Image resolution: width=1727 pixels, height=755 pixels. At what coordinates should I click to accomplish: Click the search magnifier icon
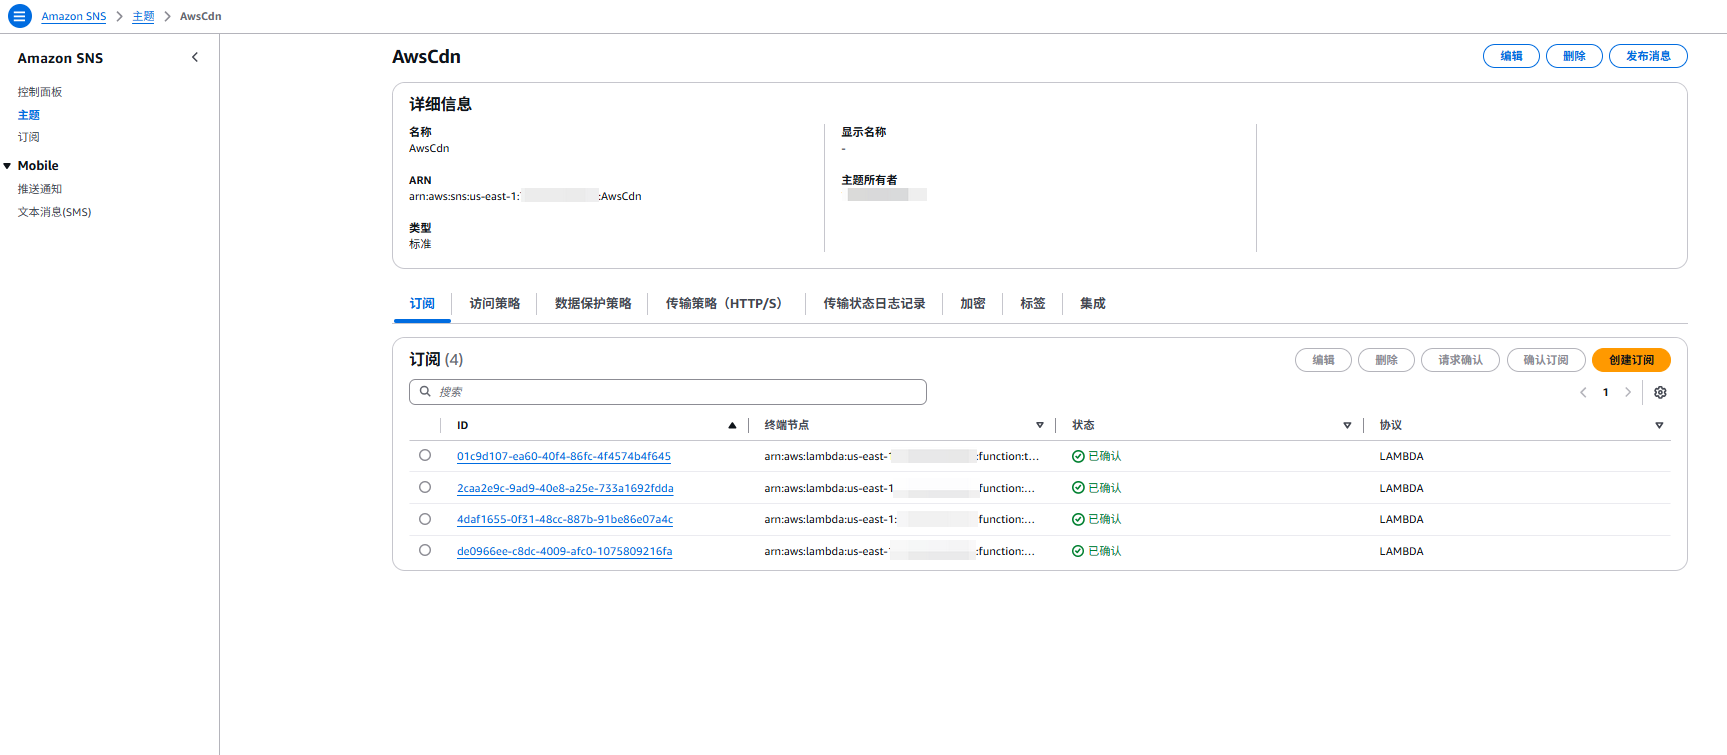(425, 392)
